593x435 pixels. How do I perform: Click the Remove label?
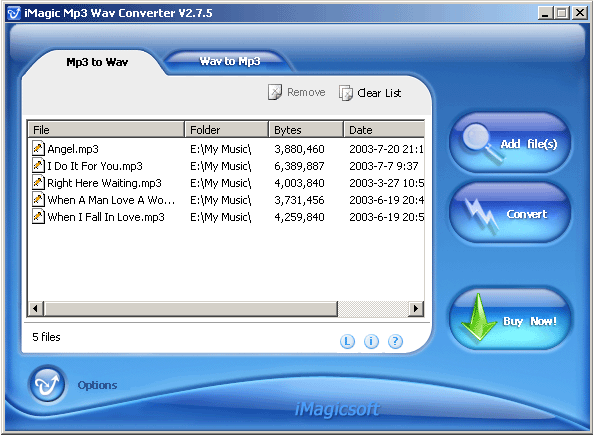tap(306, 92)
